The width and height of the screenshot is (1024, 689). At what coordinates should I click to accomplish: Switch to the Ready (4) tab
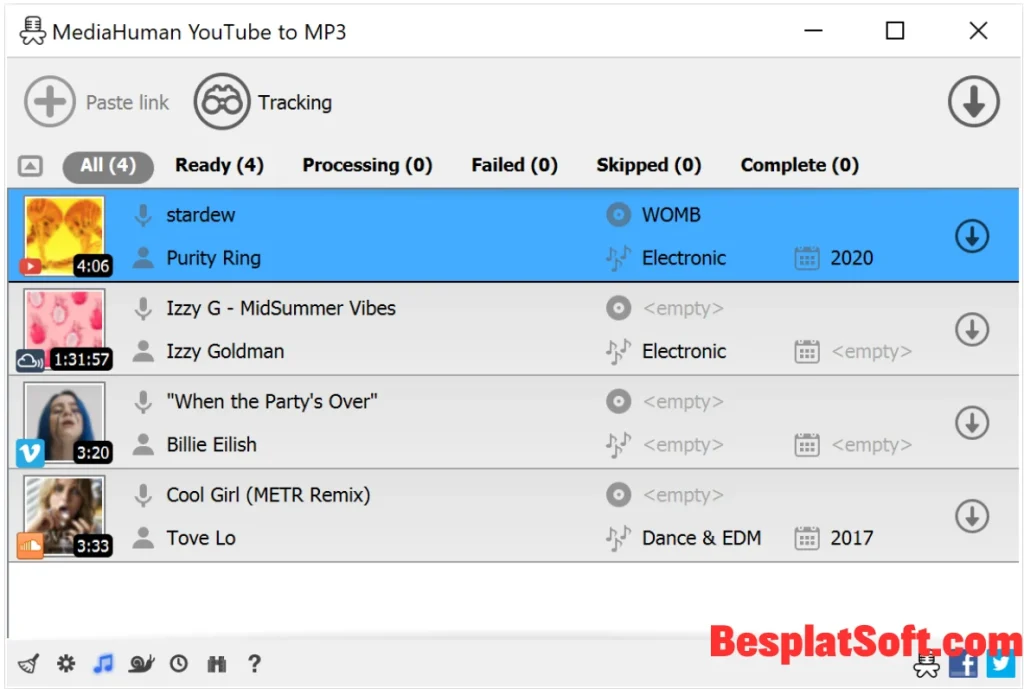(220, 165)
